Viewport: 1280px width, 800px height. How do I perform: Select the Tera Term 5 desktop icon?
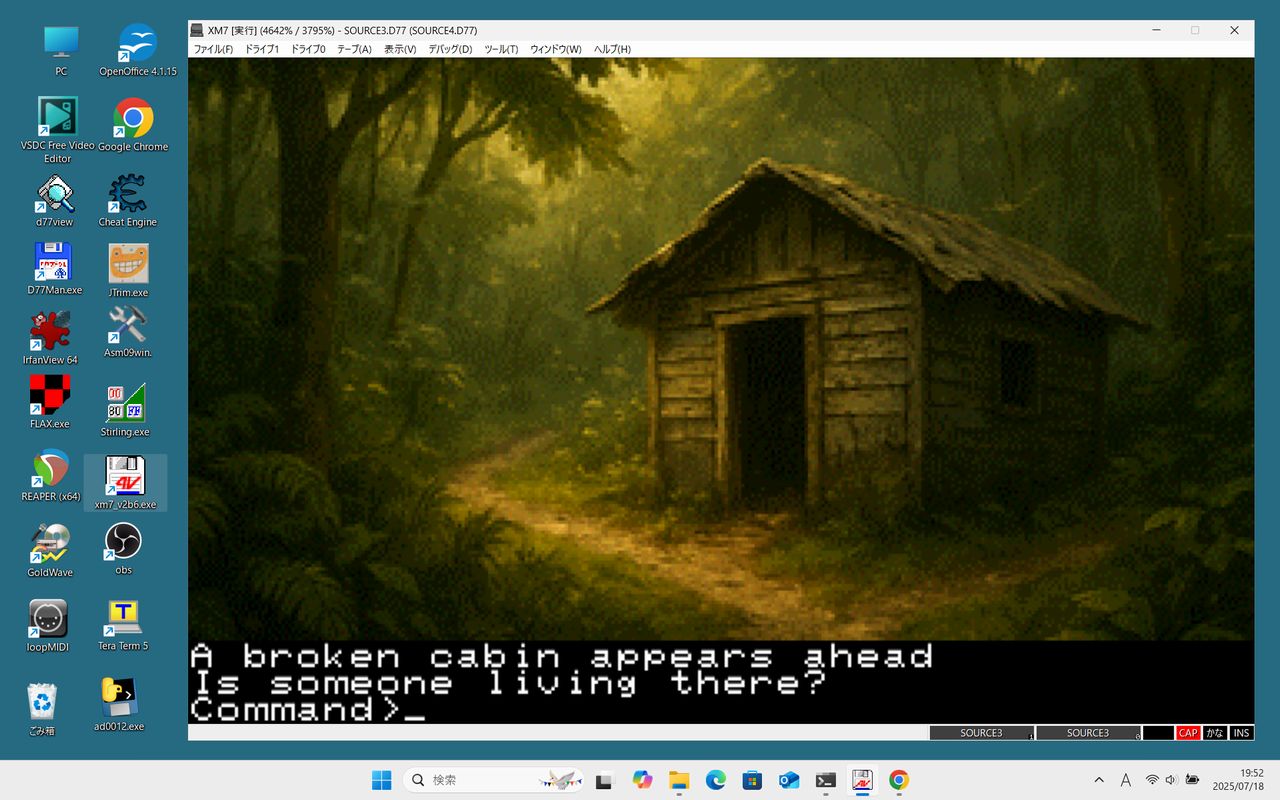[x=123, y=625]
